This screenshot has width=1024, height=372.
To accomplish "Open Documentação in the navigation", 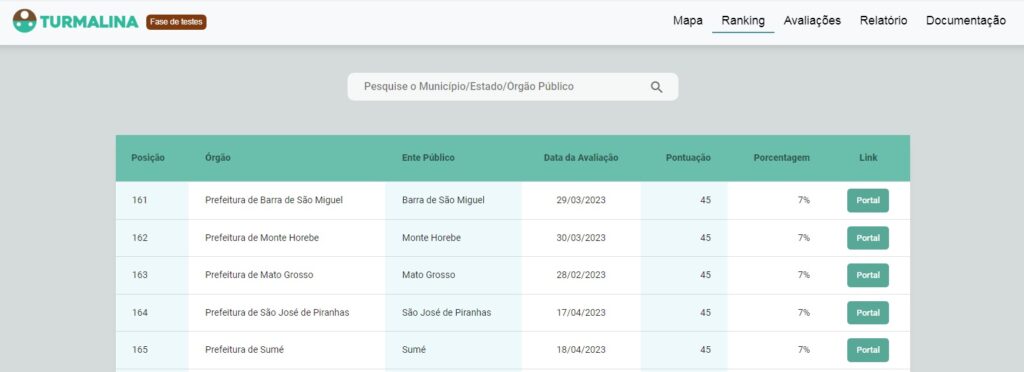I will (x=966, y=20).
